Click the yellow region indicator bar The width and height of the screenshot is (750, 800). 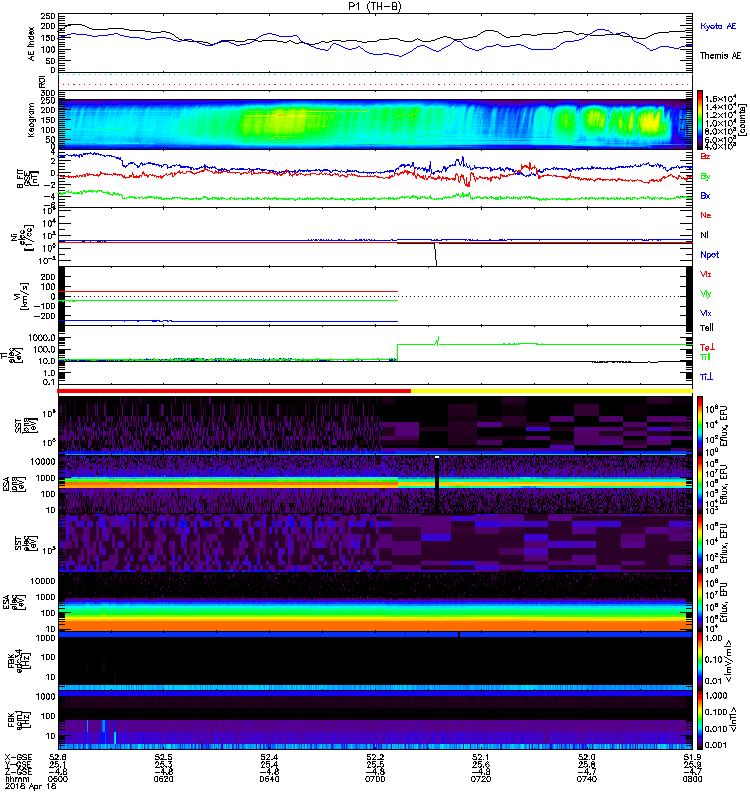552,391
